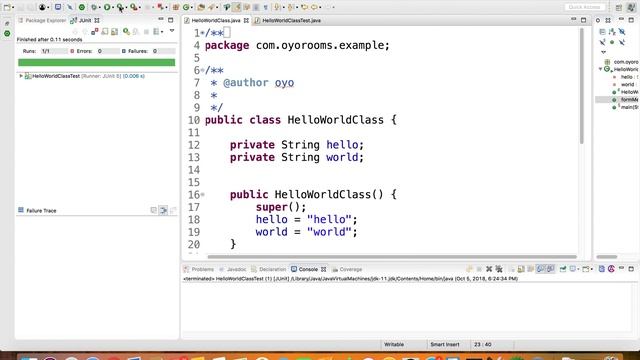Screen dimensions: 640x360
Task: Toggle Sort alphabetically in Outline toolbar
Action: pos(612,32)
